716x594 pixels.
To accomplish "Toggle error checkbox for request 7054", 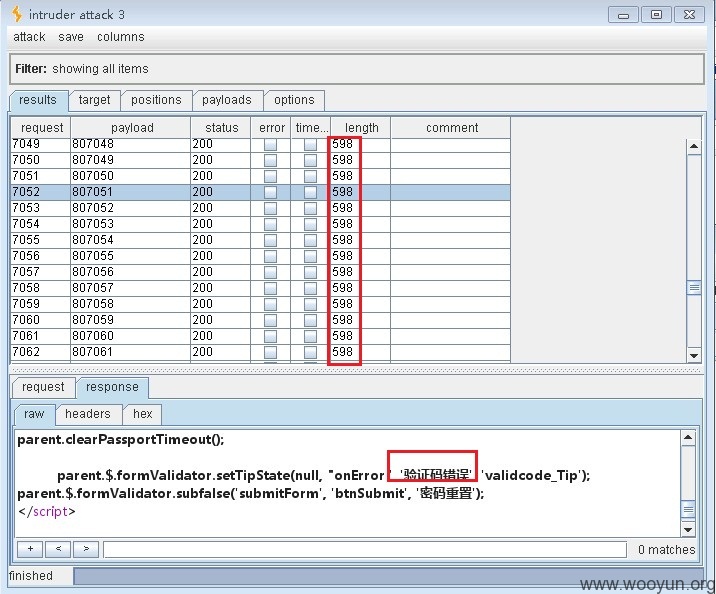I will (x=270, y=224).
